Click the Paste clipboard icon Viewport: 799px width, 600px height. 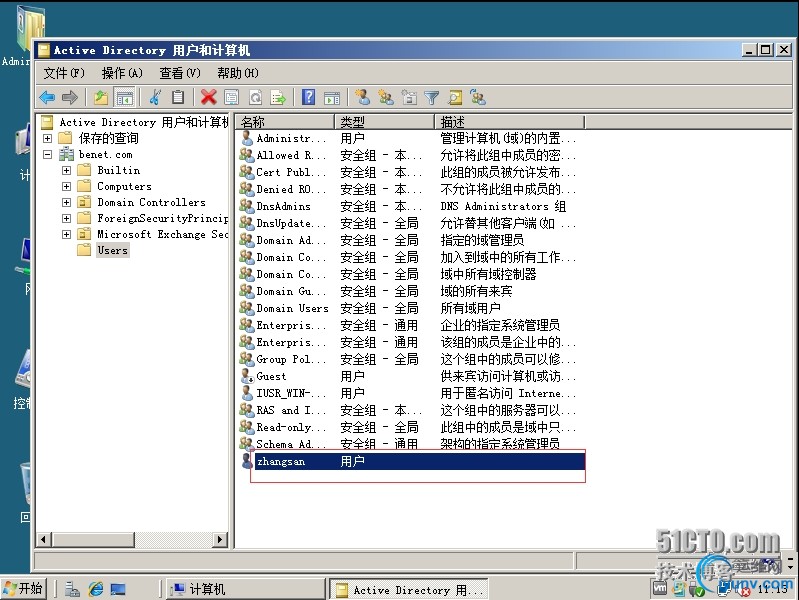click(177, 97)
